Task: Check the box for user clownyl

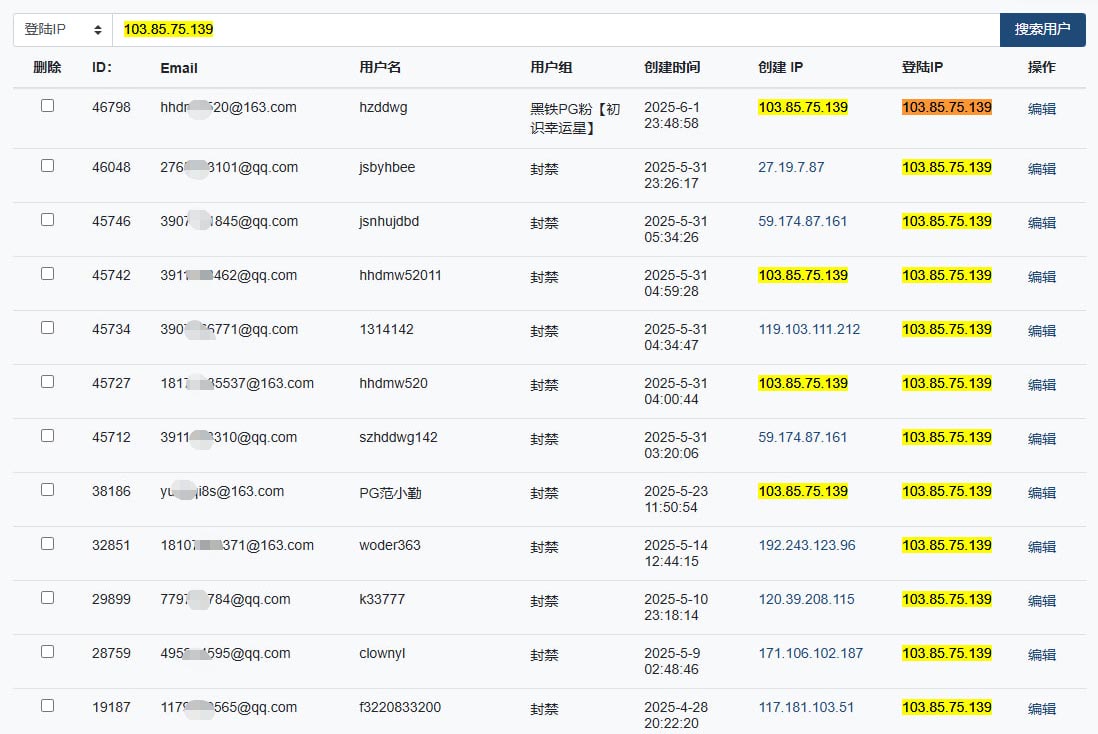Action: click(48, 651)
